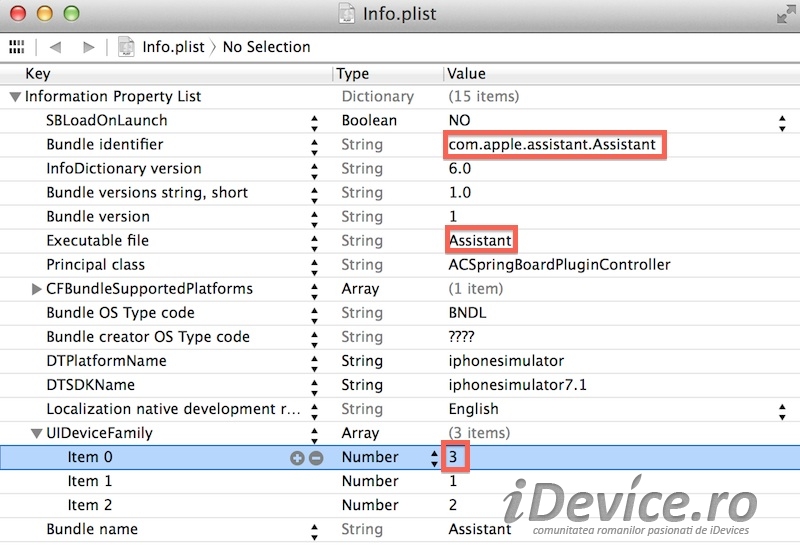Go back with the left arrow
Viewport: 800px width, 545px height.
[x=56, y=47]
